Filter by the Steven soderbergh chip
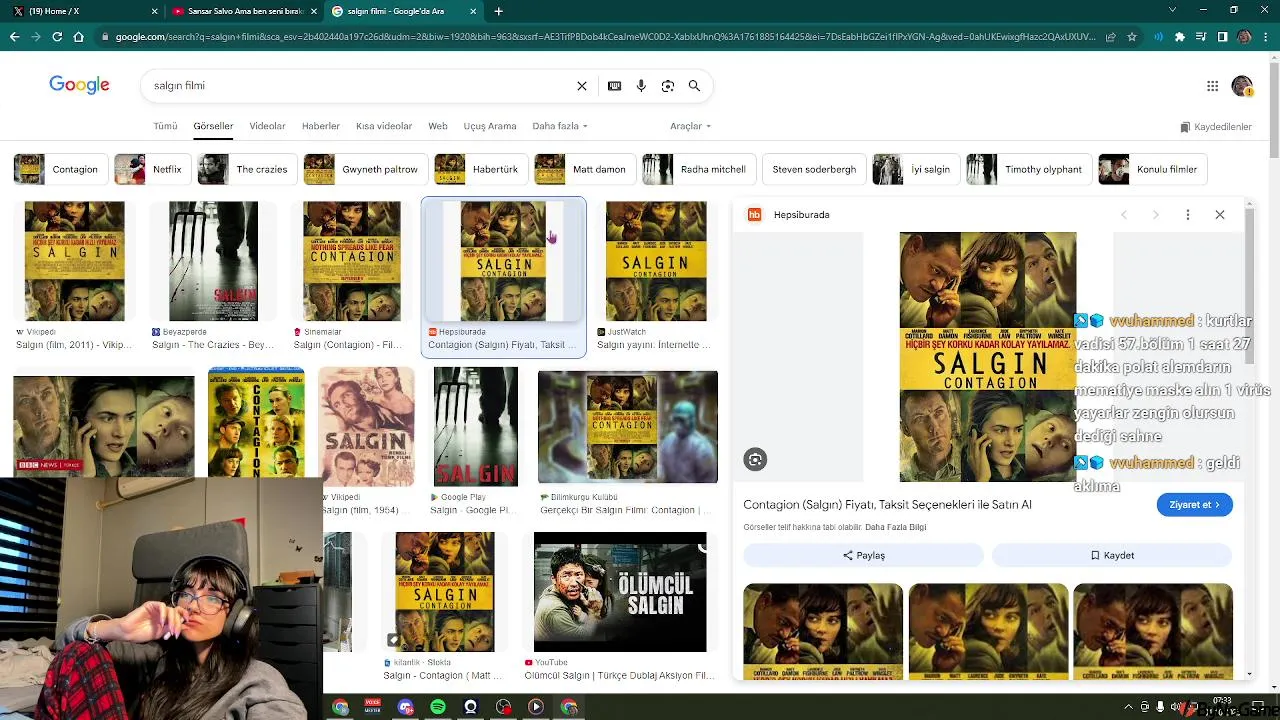This screenshot has height=720, width=1280. [814, 169]
